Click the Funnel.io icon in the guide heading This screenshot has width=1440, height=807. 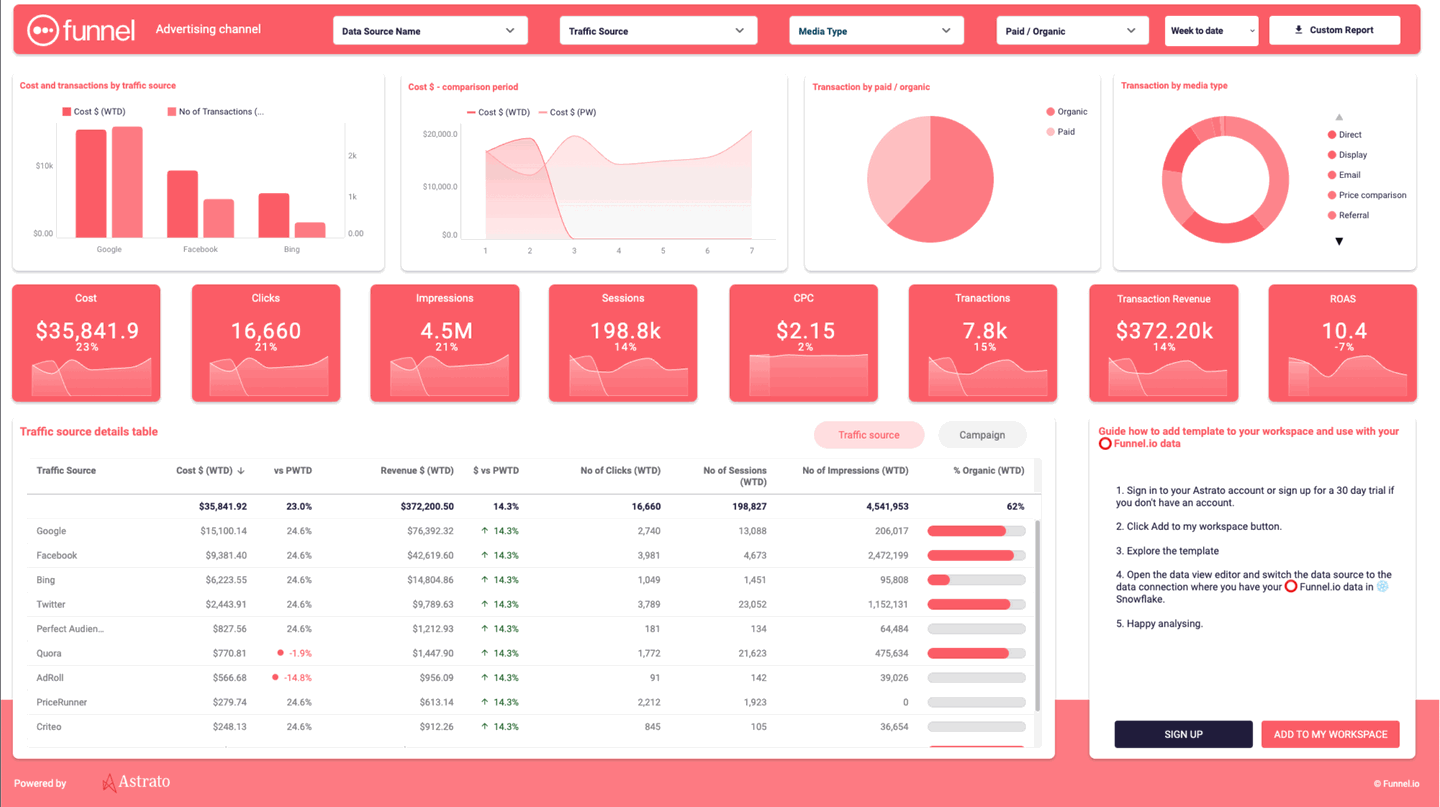pyautogui.click(x=1105, y=444)
